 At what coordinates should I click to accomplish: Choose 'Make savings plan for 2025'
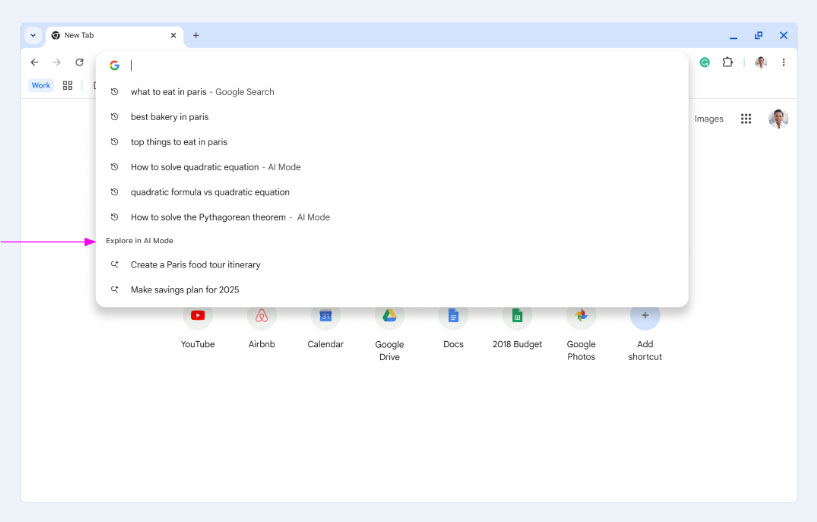[x=392, y=290]
